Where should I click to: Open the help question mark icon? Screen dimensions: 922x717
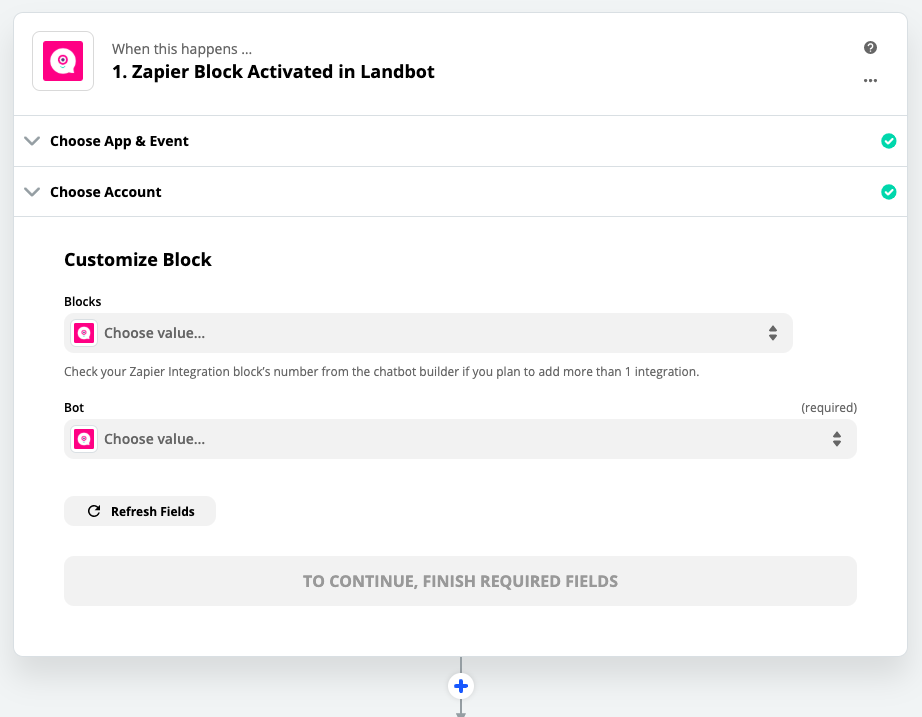[x=870, y=48]
